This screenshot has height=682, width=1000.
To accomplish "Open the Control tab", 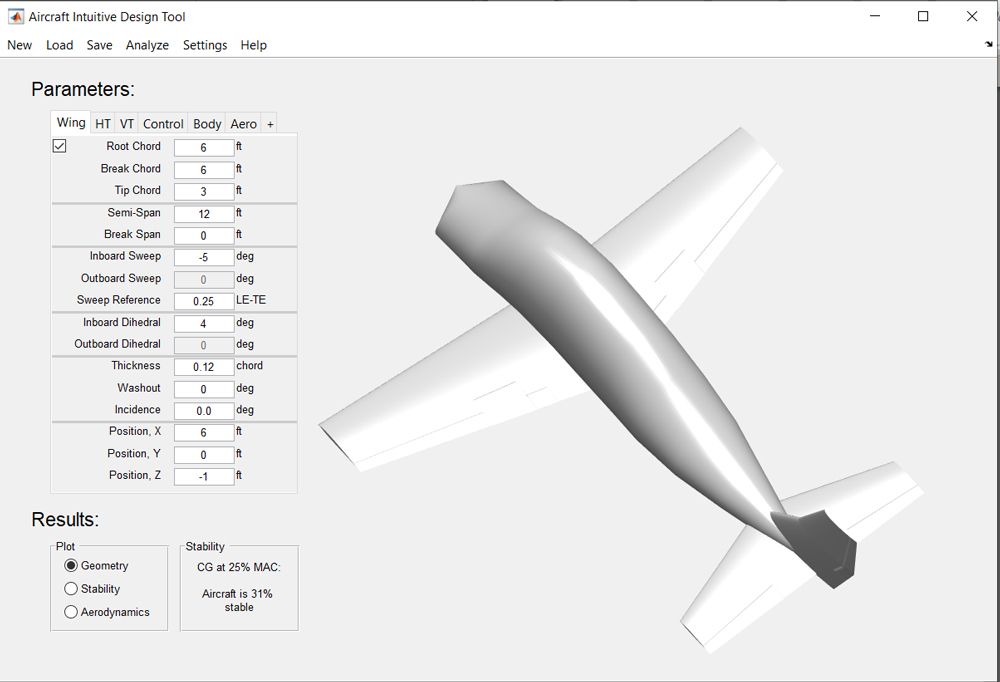I will point(163,124).
